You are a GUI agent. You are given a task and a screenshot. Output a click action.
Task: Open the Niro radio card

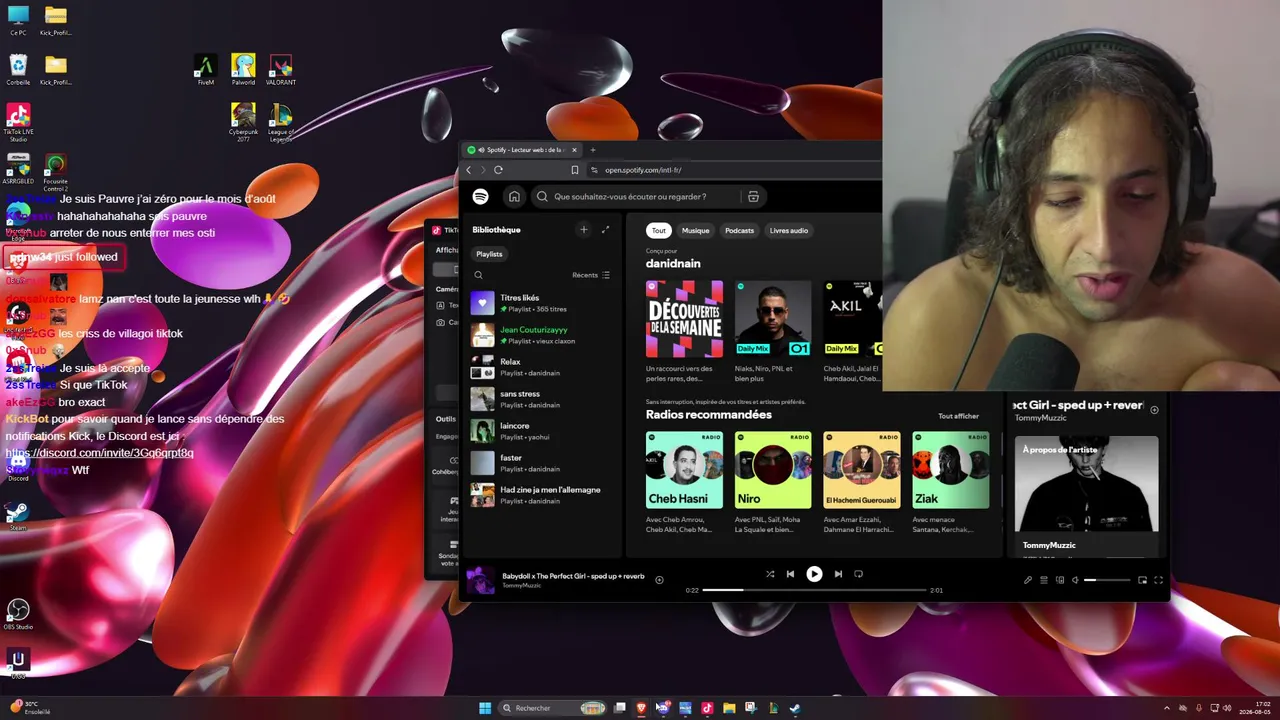point(773,483)
